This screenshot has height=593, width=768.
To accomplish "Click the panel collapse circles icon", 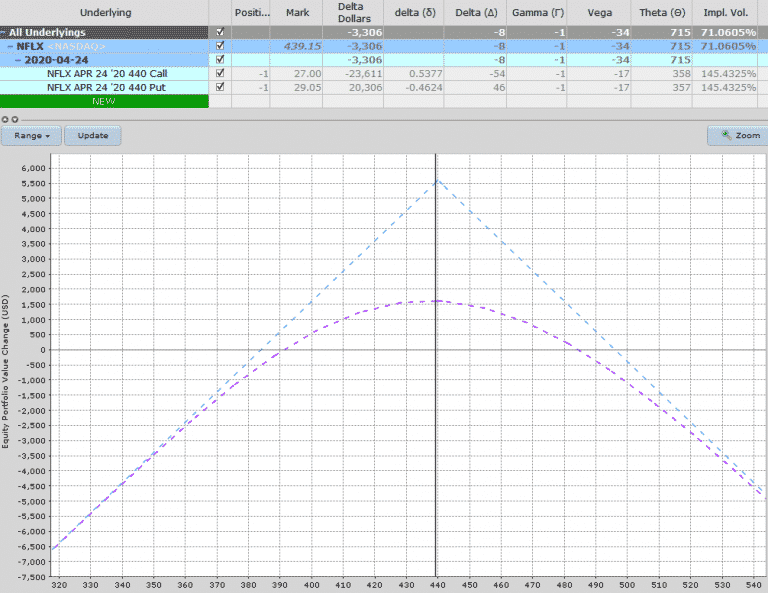I will pyautogui.click(x=7, y=120).
